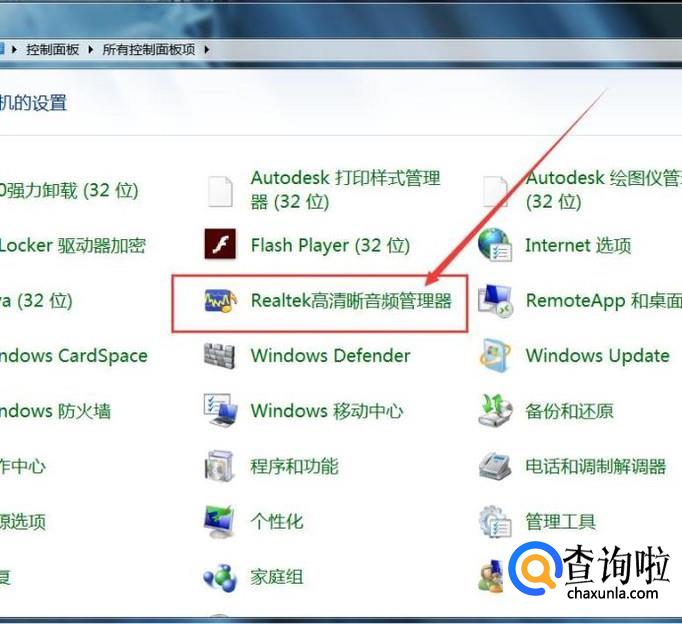Screen dimensions: 682x624
Task: Open the Windows Defender link
Action: 331,356
